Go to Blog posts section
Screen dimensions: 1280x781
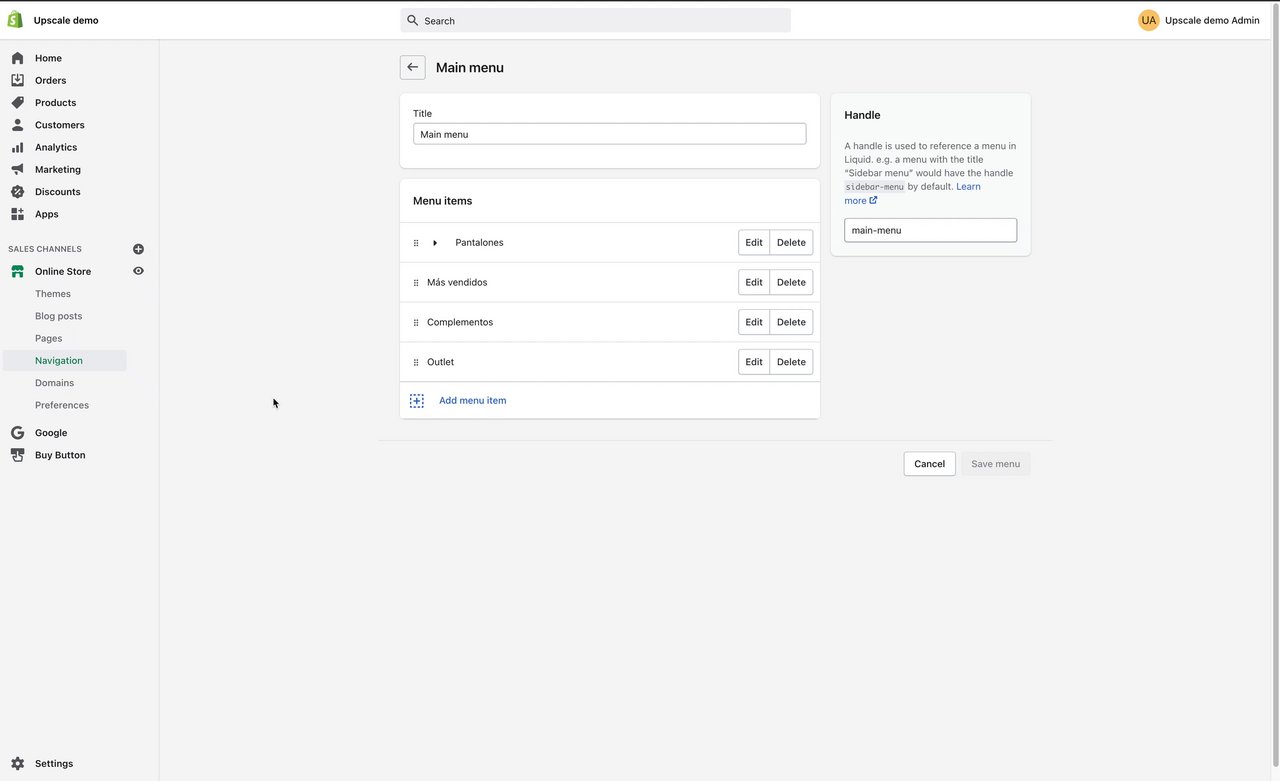point(59,316)
